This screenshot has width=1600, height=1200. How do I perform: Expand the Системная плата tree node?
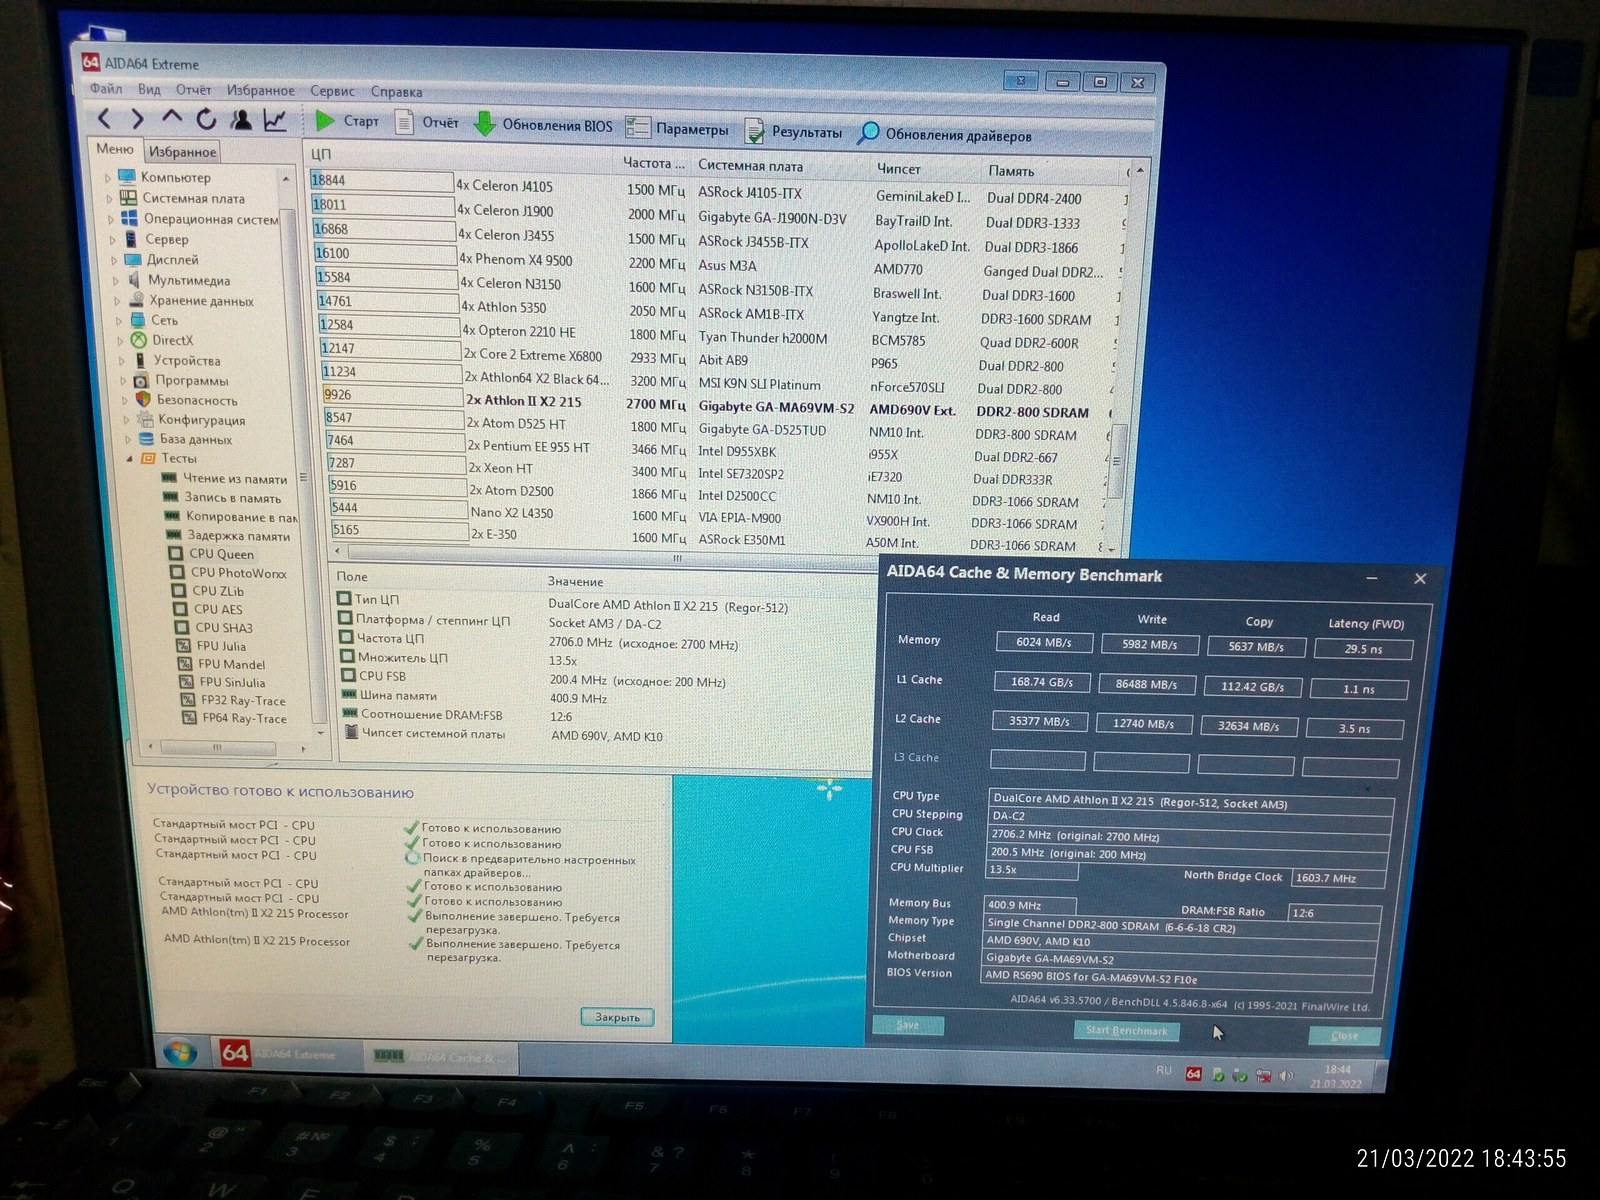click(110, 198)
